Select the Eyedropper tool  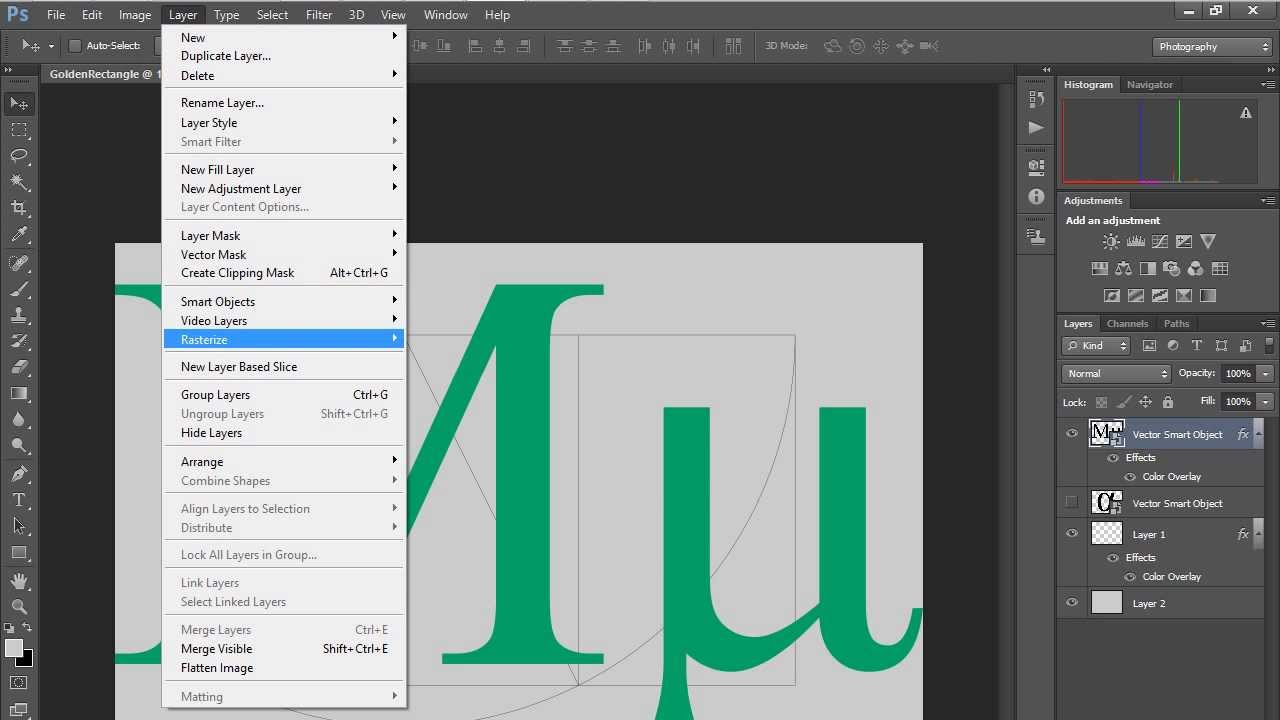pos(19,235)
